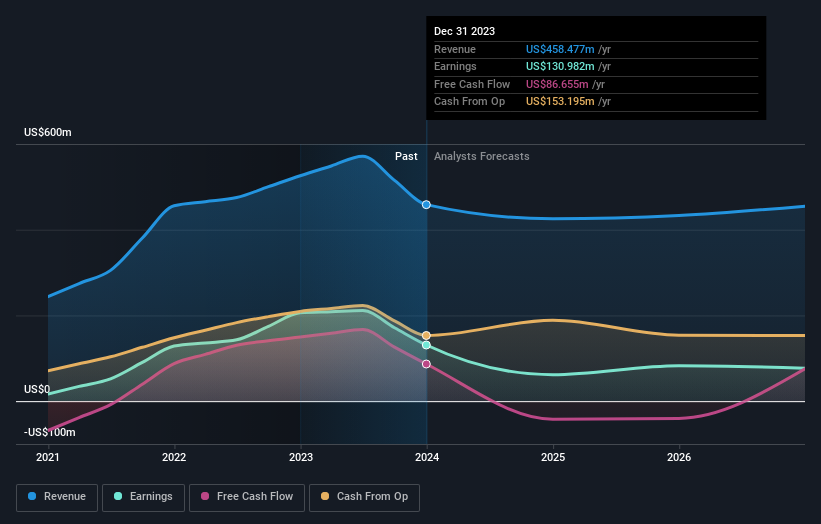Toggle the Free Cash Flow legend button
The image size is (821, 524).
(247, 497)
